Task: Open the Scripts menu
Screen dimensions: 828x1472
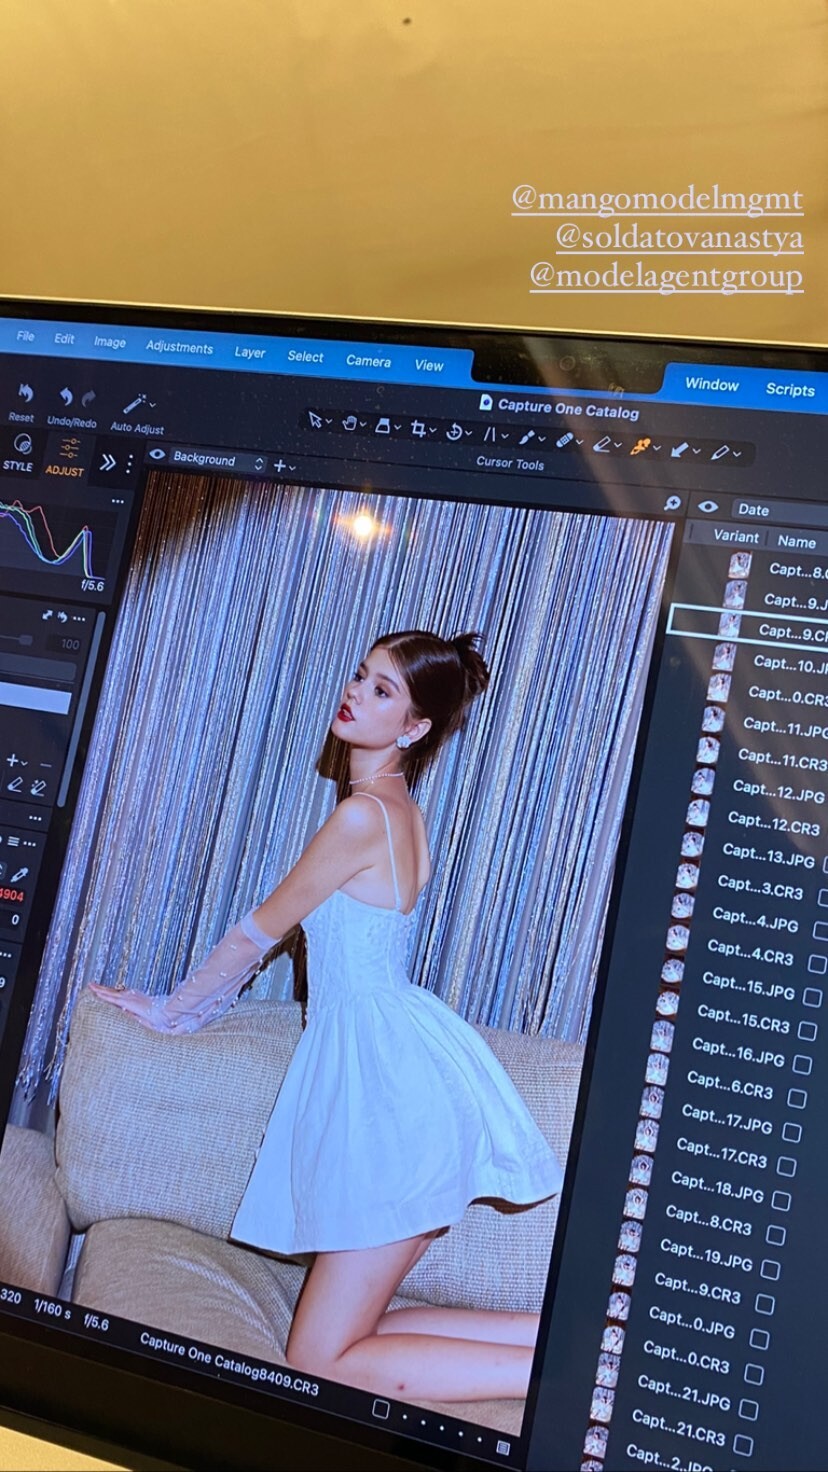Action: pyautogui.click(x=790, y=390)
